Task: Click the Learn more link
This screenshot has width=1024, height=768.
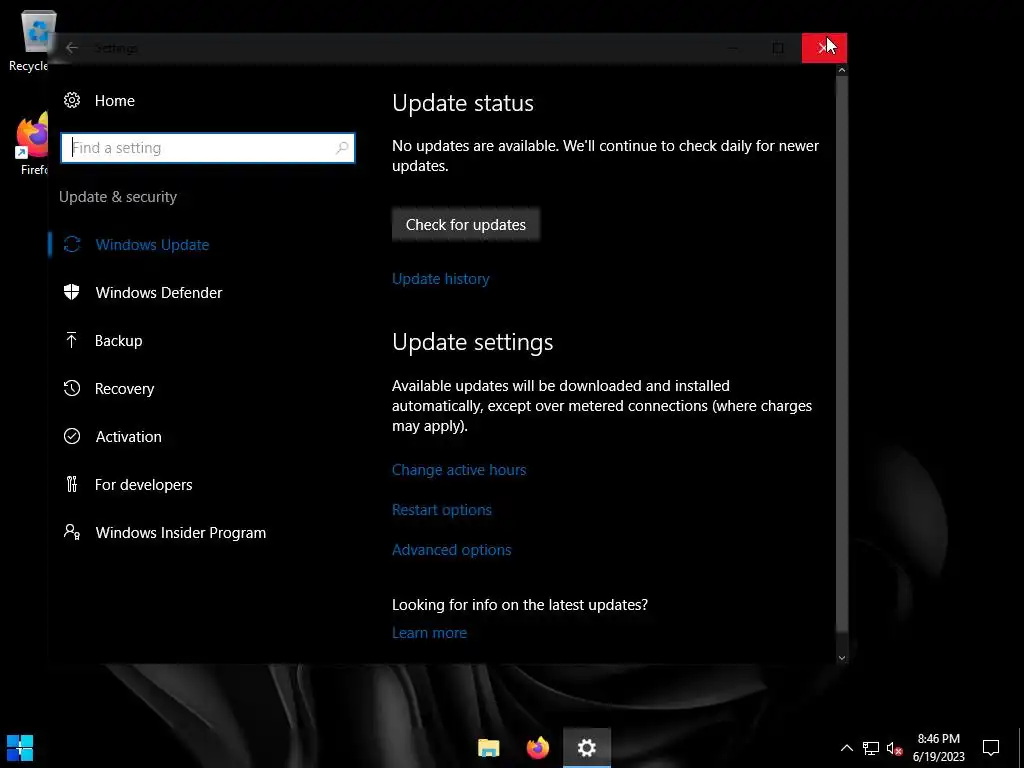Action: [429, 633]
